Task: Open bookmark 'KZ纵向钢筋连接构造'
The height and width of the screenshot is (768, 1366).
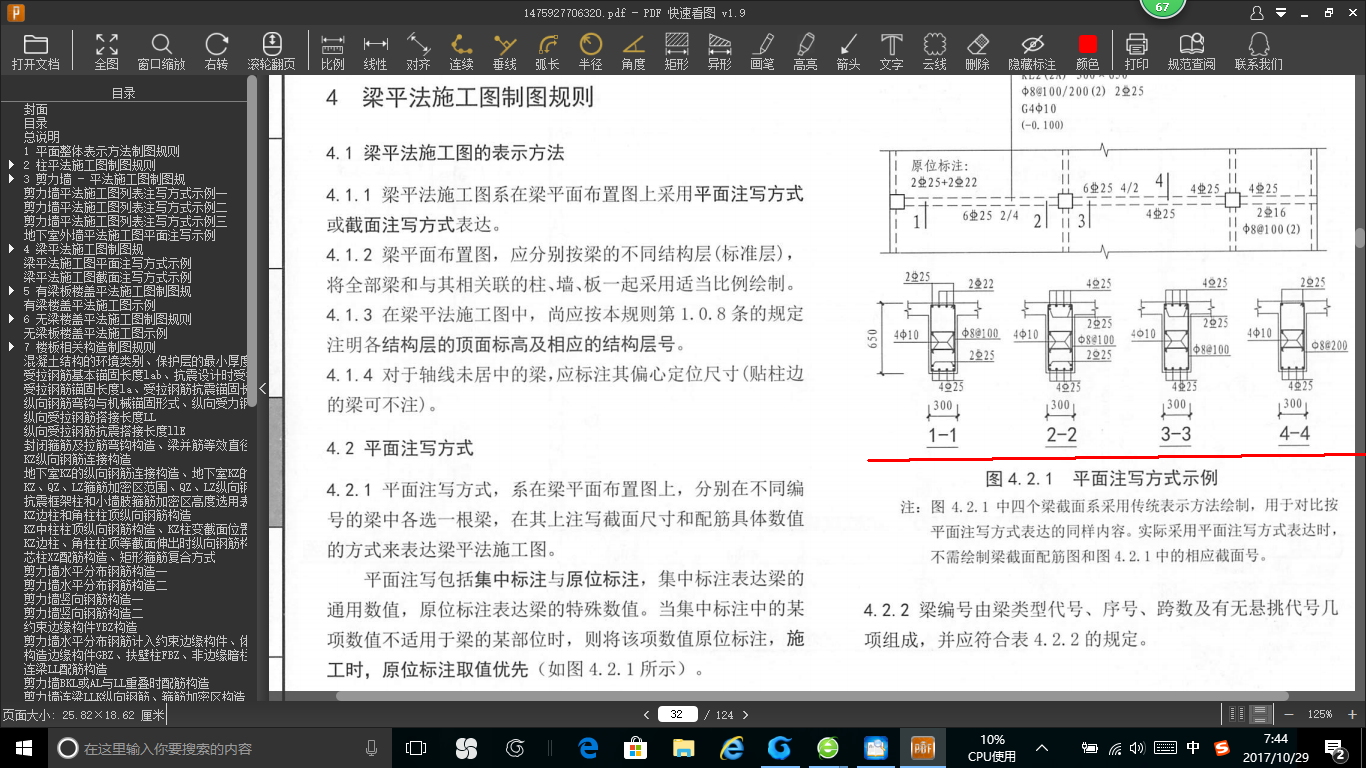Action: pyautogui.click(x=77, y=459)
